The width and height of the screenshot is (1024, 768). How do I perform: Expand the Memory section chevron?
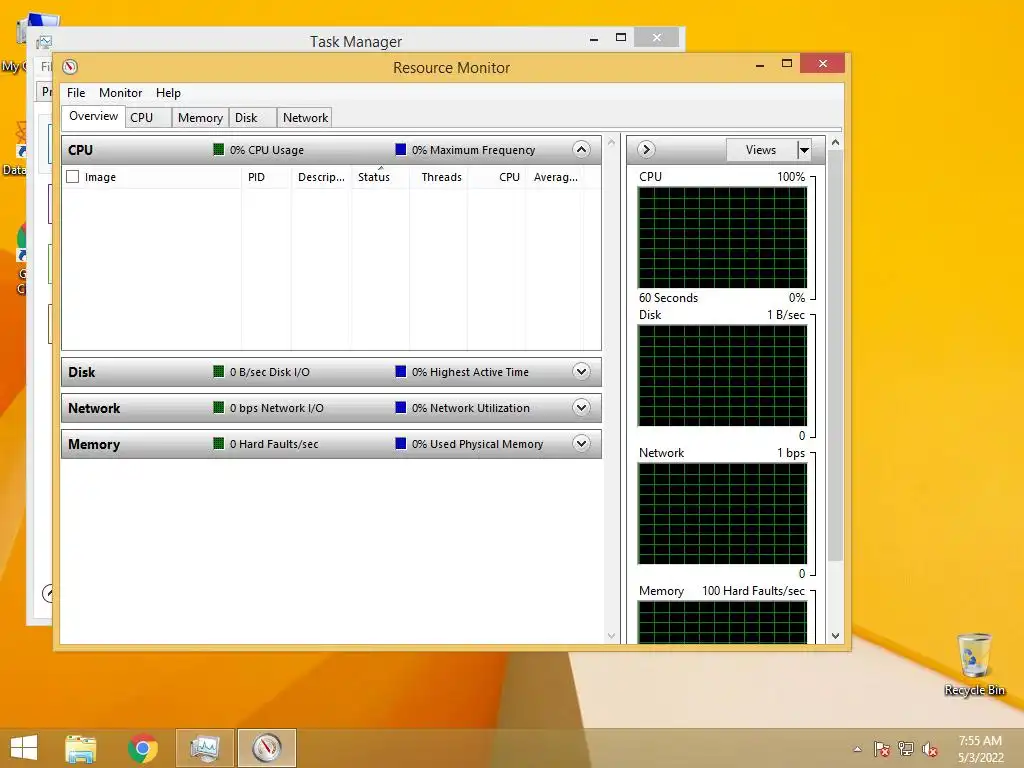pos(581,443)
